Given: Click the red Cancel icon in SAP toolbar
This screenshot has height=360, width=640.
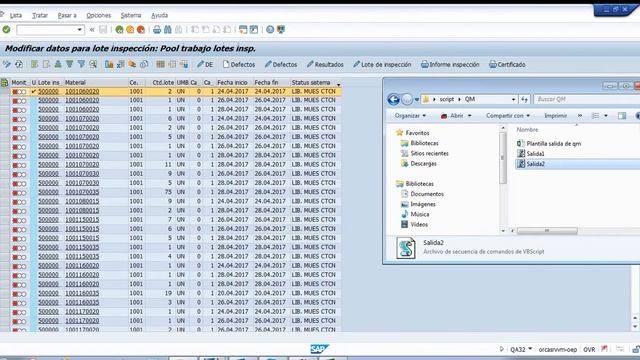Looking at the screenshot, I should point(141,29).
